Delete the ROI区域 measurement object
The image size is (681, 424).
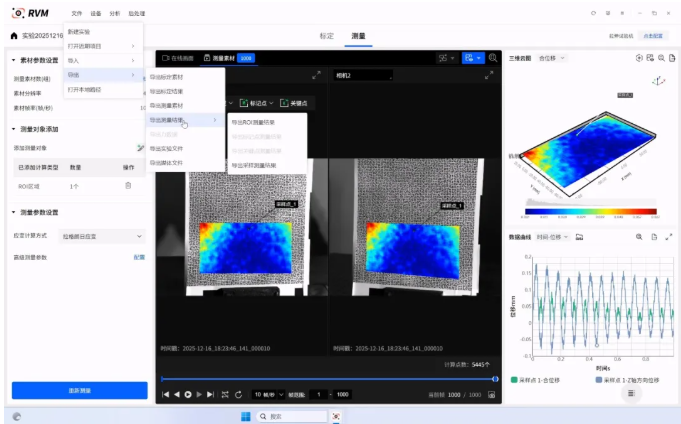coord(128,186)
